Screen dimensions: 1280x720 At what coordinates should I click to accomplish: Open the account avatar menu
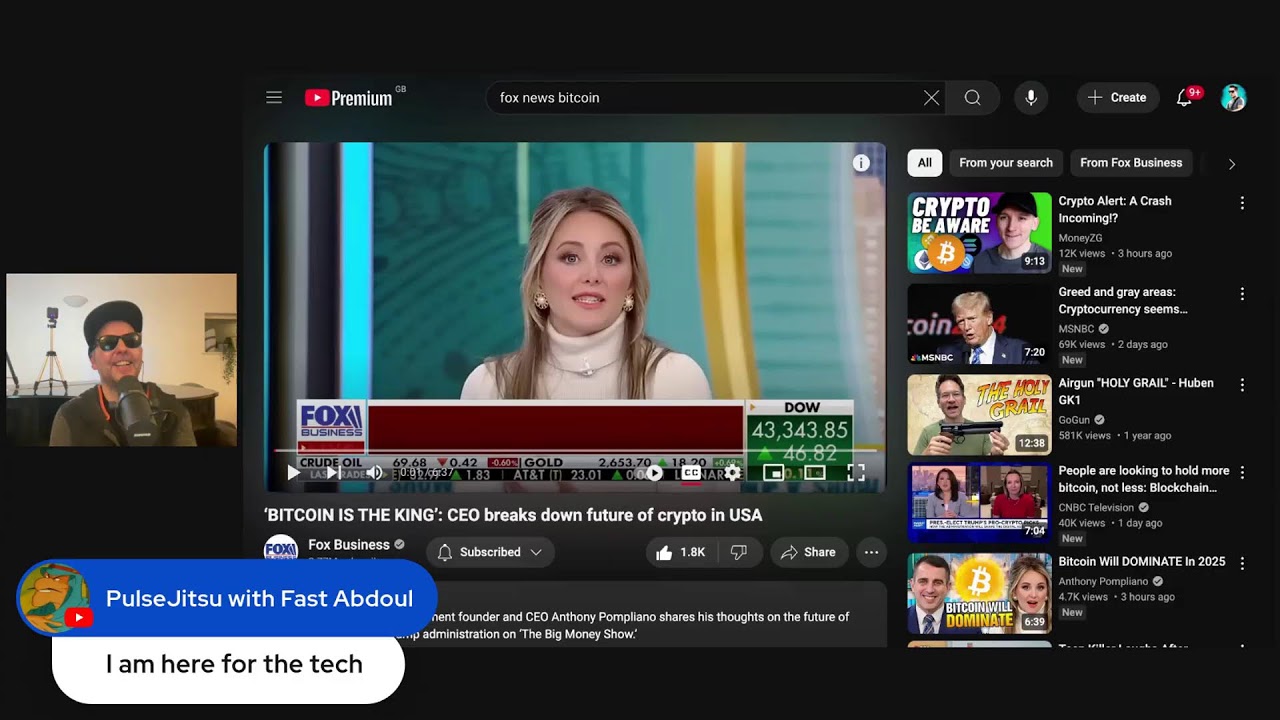click(x=1234, y=97)
